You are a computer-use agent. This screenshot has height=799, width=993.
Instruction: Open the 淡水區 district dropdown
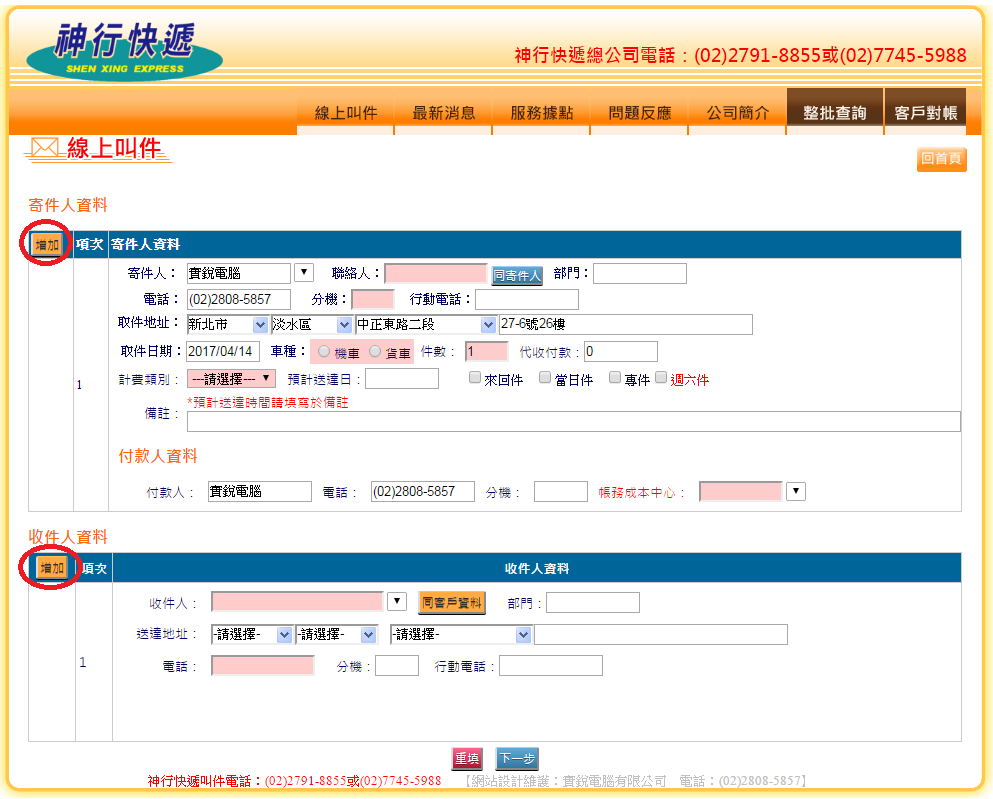click(313, 325)
